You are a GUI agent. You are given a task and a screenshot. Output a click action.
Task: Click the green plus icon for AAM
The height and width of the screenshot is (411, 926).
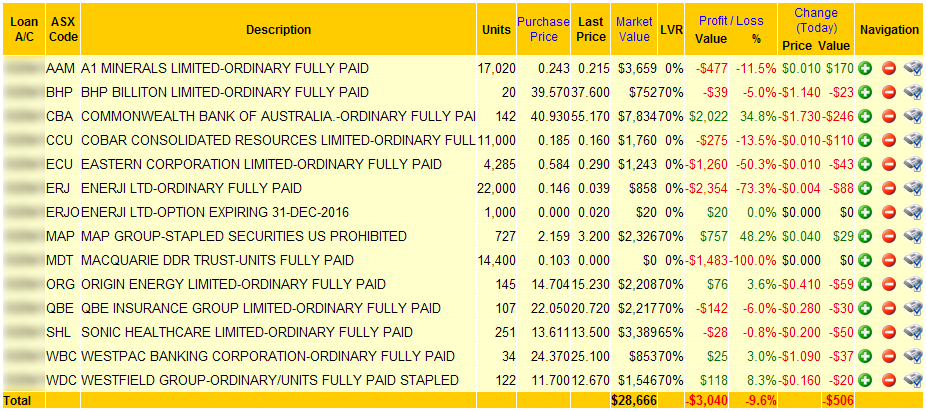pyautogui.click(x=865, y=68)
